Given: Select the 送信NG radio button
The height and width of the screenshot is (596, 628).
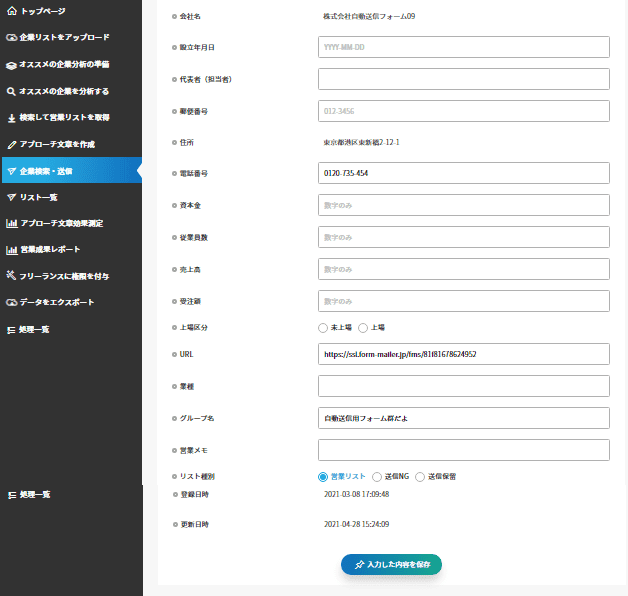Looking at the screenshot, I should (377, 477).
